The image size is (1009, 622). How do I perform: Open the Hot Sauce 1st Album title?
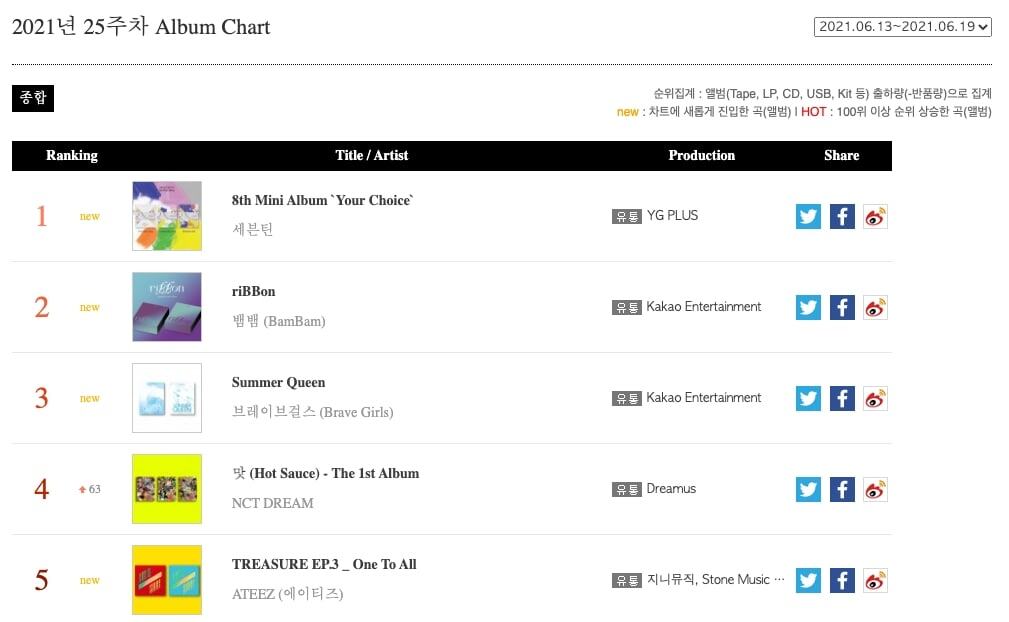click(x=325, y=473)
